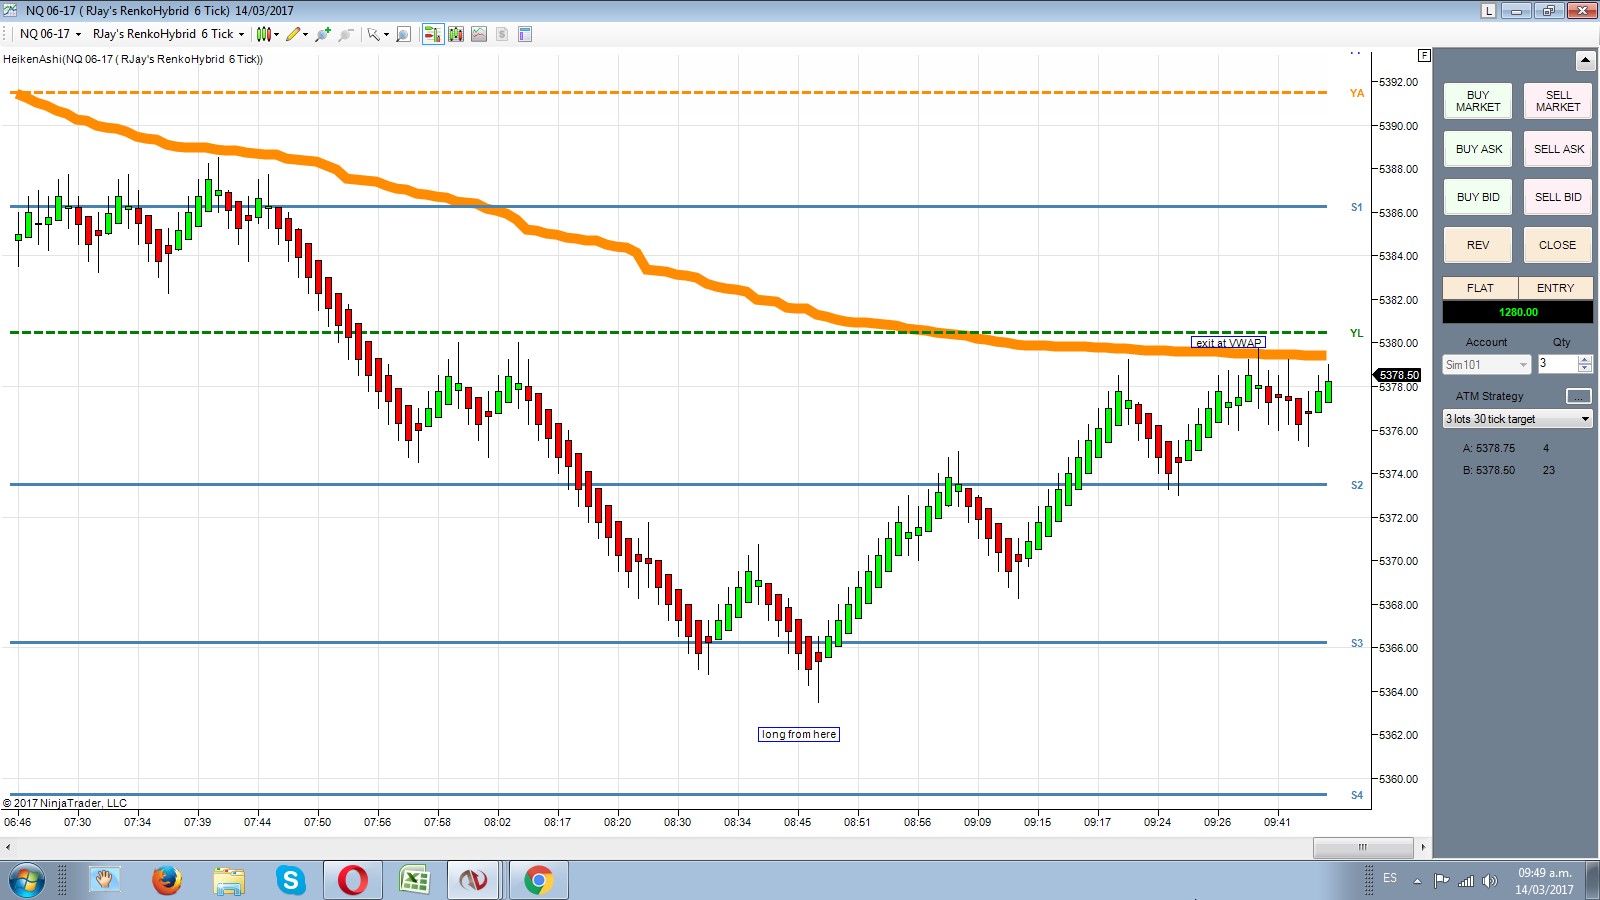Select the 'exit at VWAP' chart annotation
The width and height of the screenshot is (1600, 900).
tap(1229, 343)
